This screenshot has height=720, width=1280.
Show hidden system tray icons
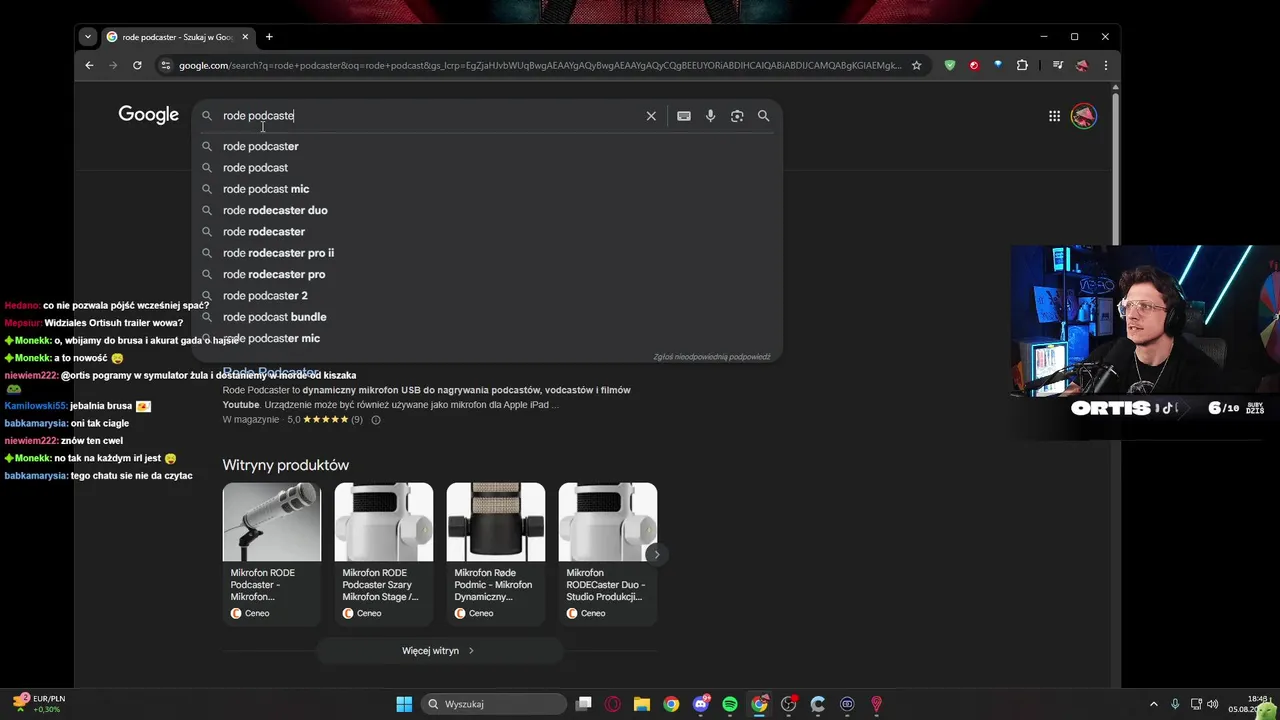tap(1153, 704)
